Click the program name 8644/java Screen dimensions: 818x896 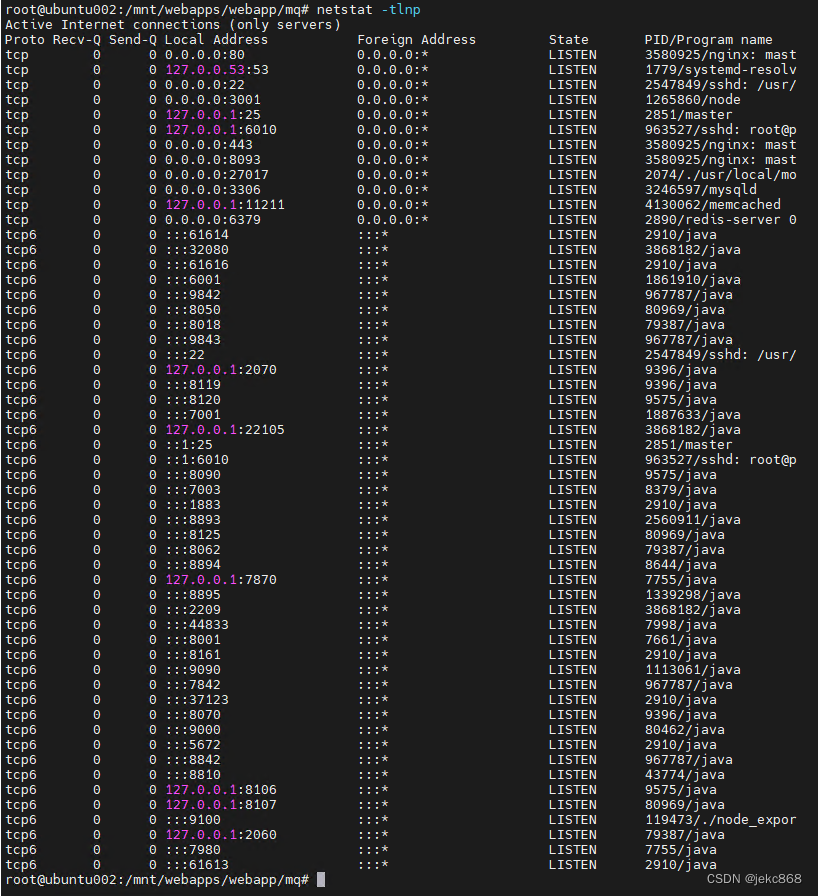pyautogui.click(x=681, y=565)
